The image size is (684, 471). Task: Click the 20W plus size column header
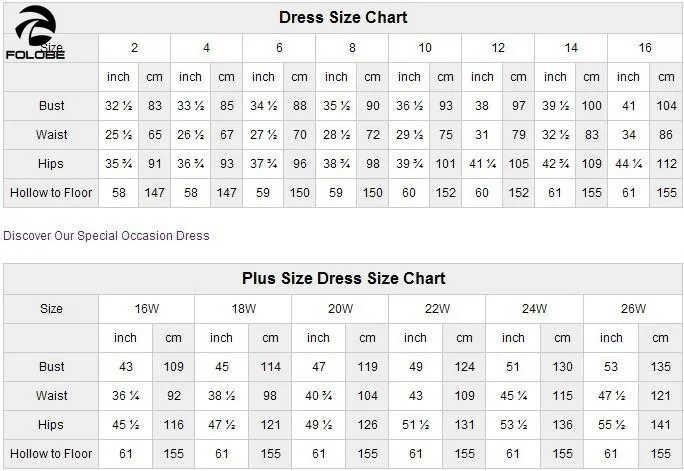click(340, 309)
